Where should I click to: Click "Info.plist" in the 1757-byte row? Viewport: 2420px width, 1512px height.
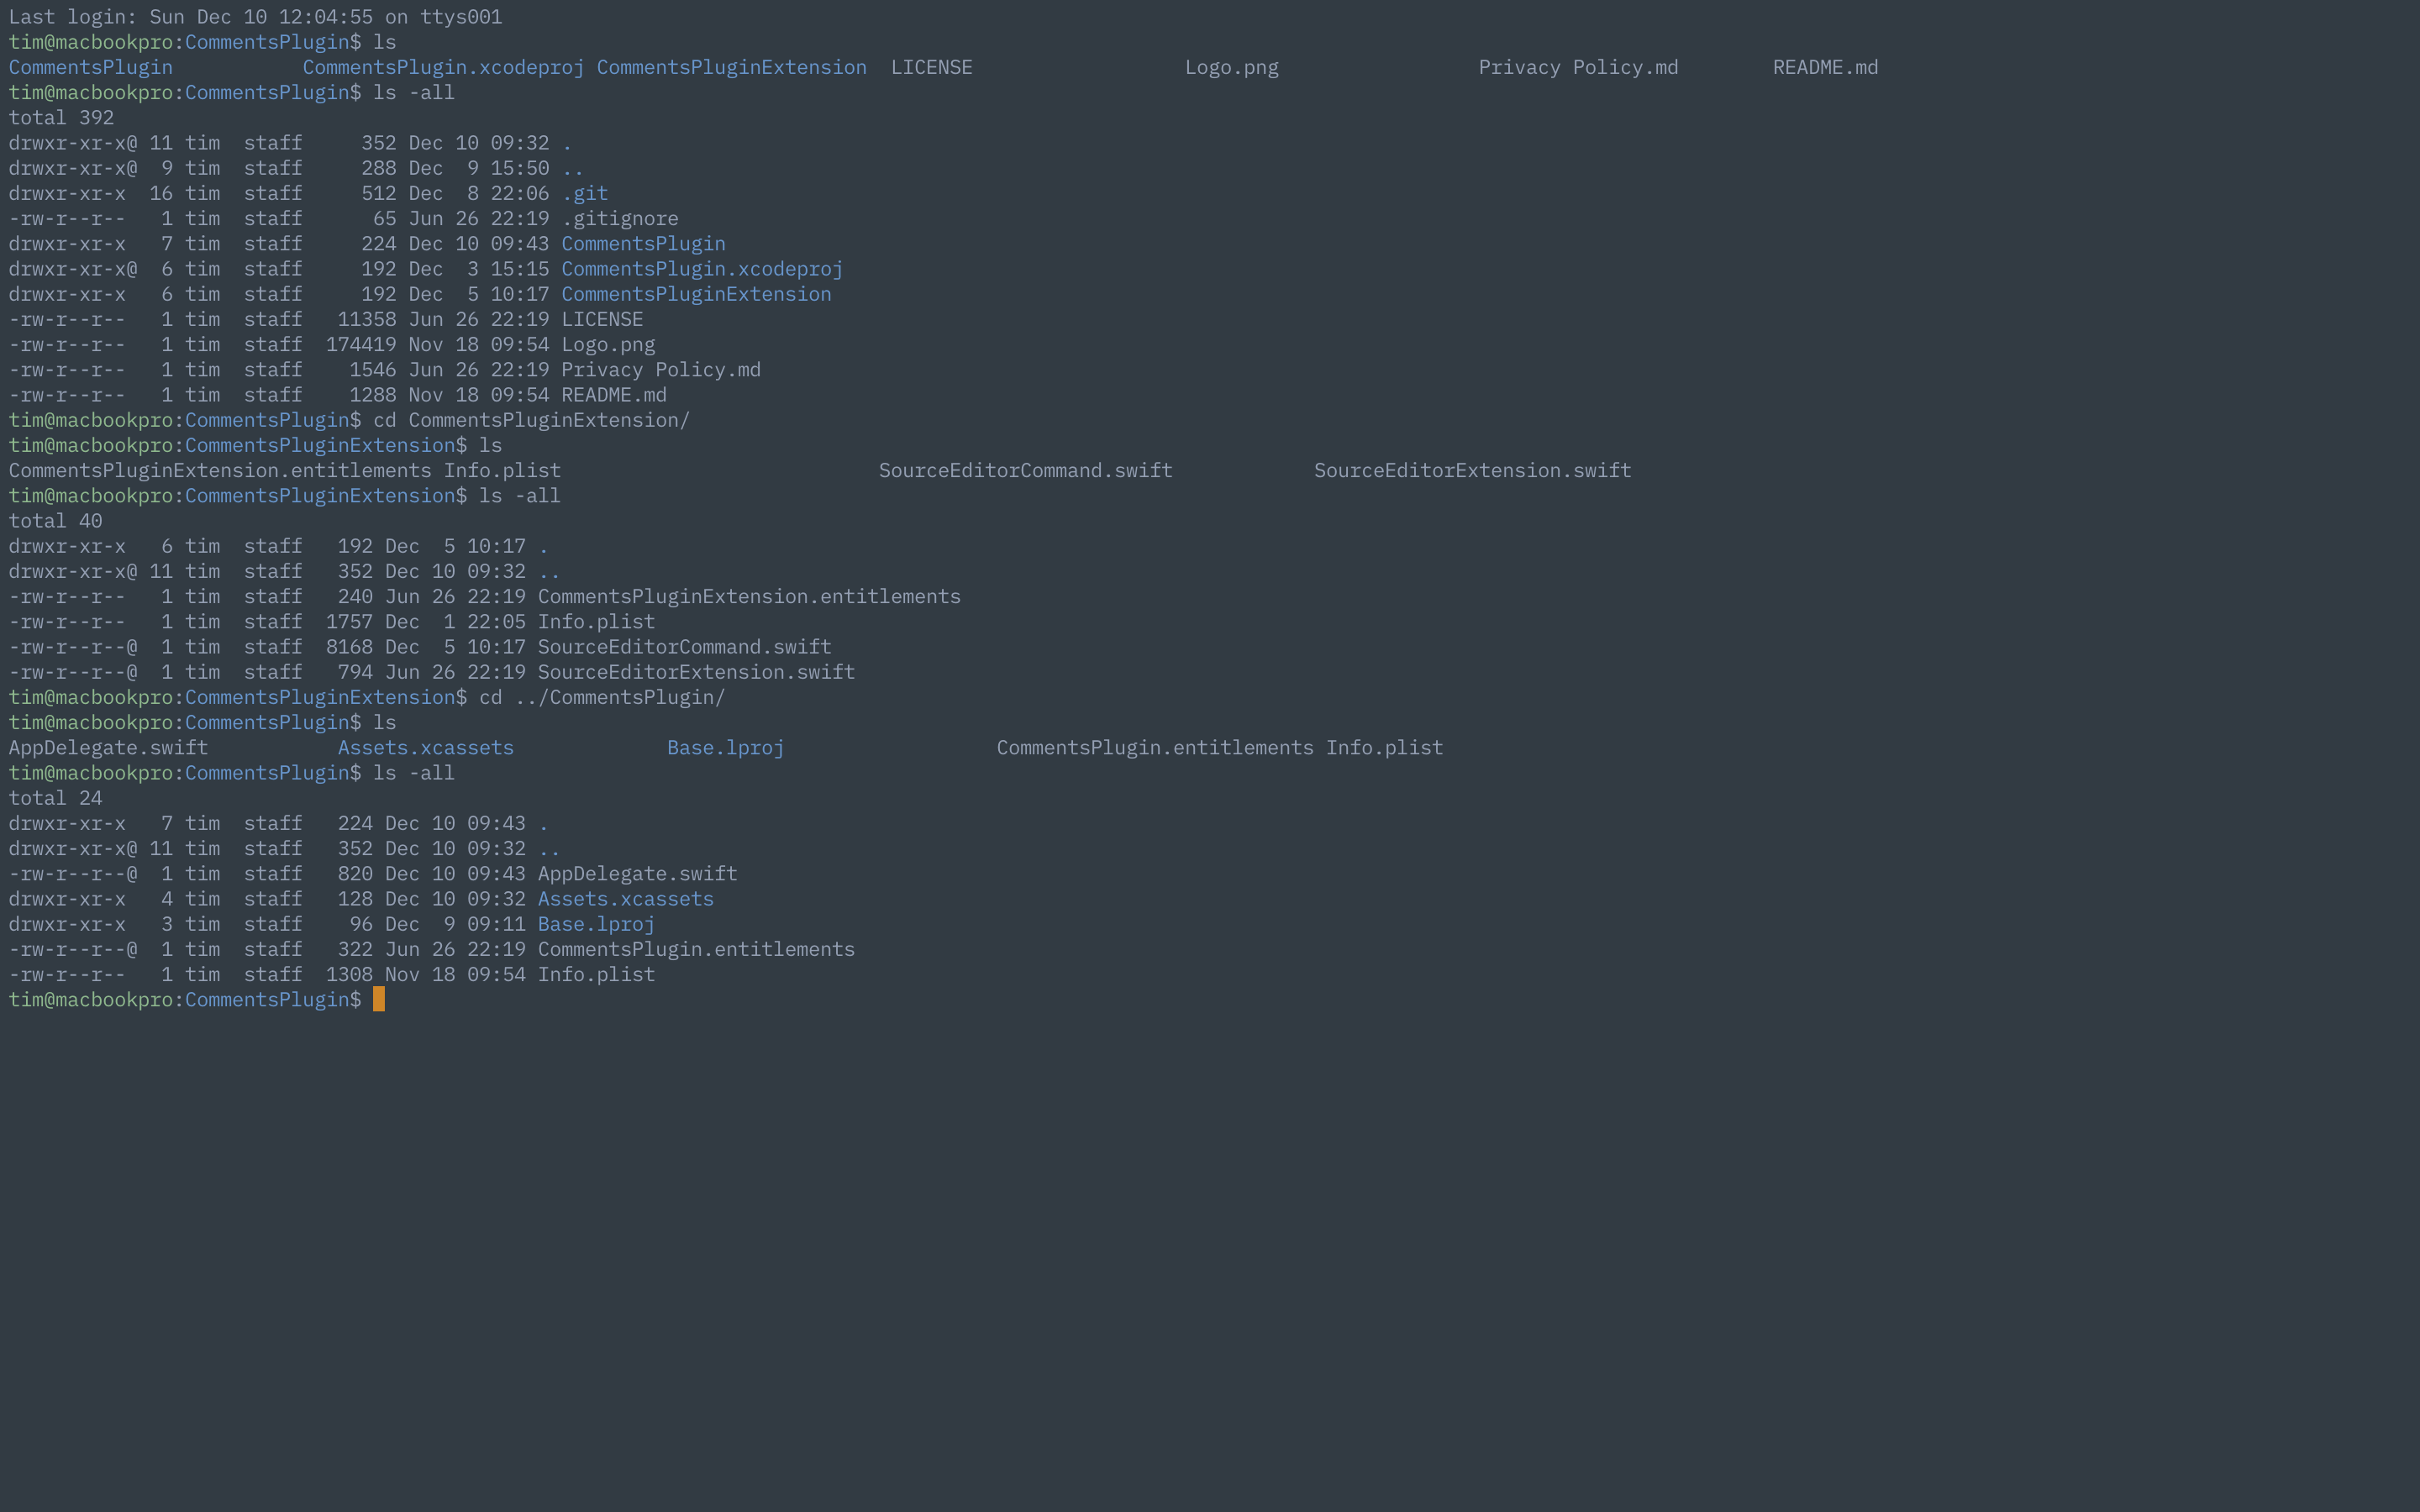pyautogui.click(x=597, y=622)
